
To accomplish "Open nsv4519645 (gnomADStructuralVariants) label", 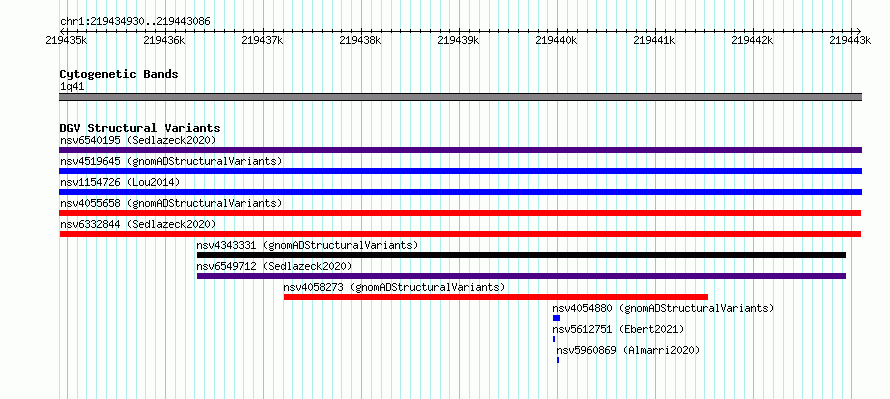I will tap(171, 161).
